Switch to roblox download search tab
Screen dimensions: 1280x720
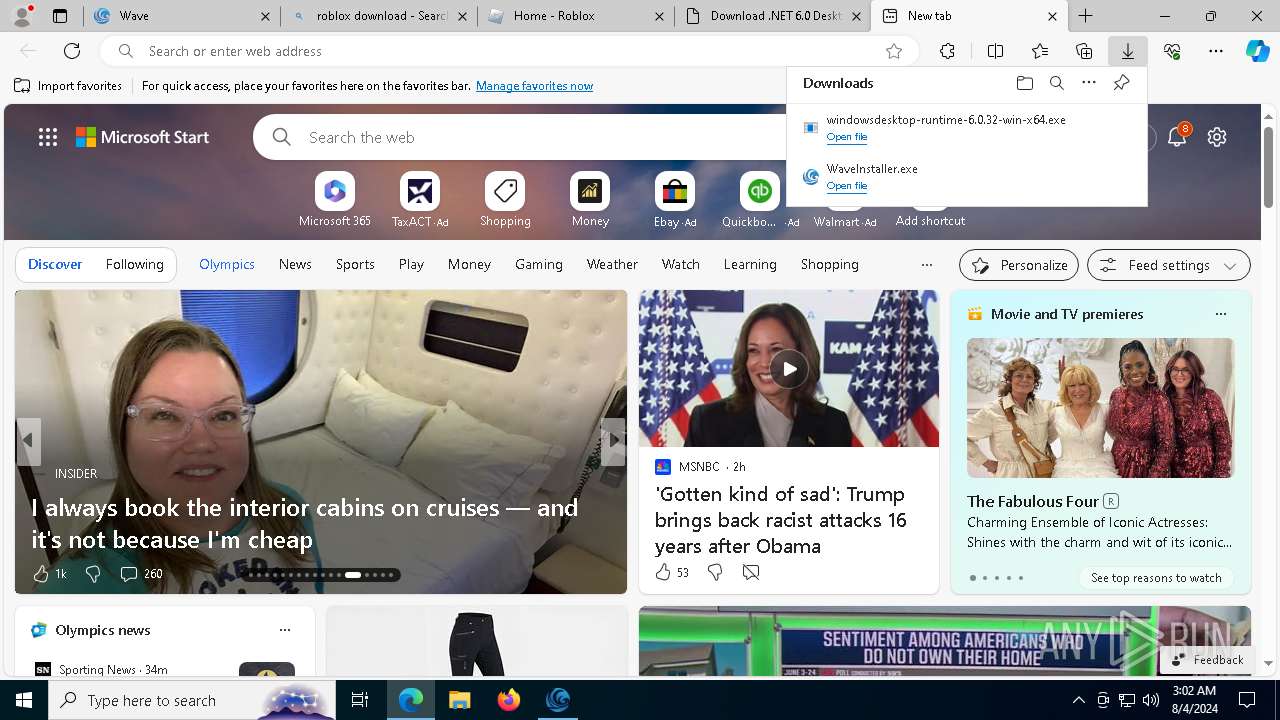378,16
